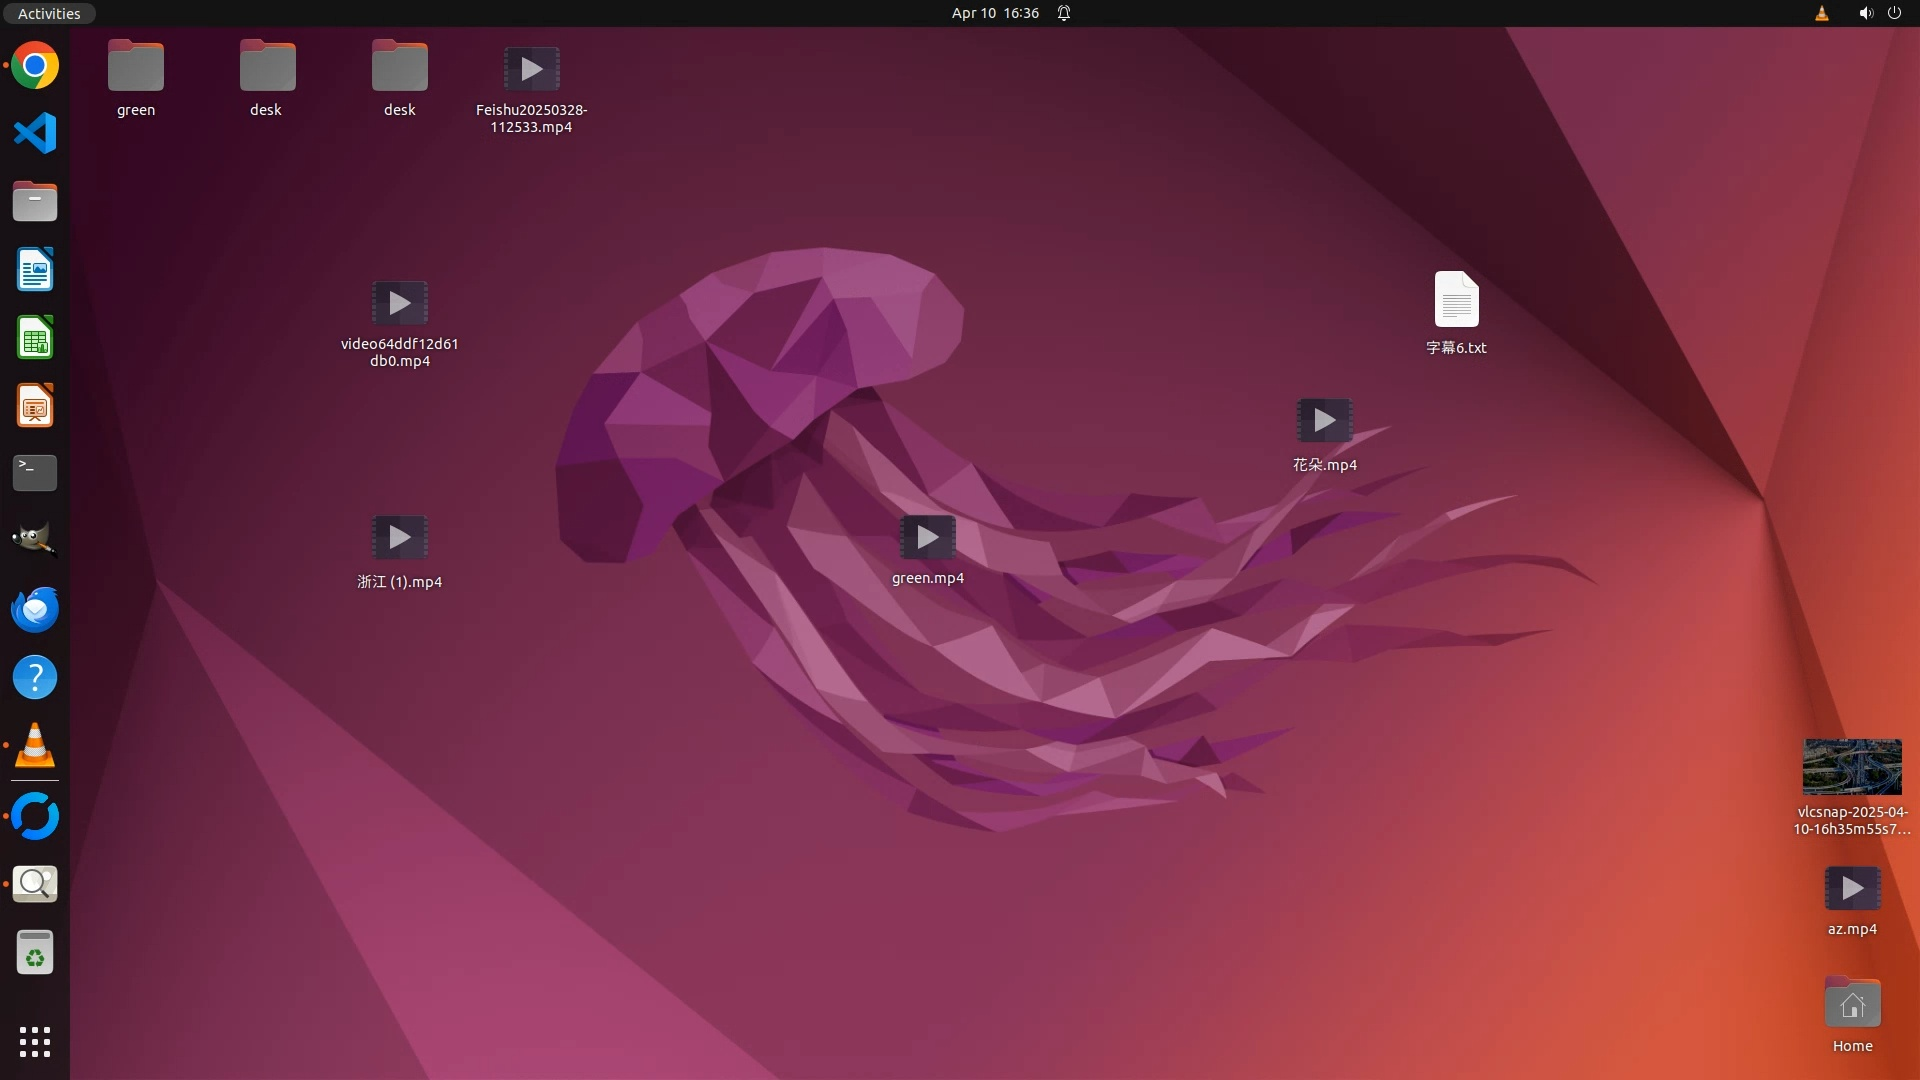Launch LibreOffice Impress from dock
This screenshot has width=1920, height=1080.
pos(35,406)
